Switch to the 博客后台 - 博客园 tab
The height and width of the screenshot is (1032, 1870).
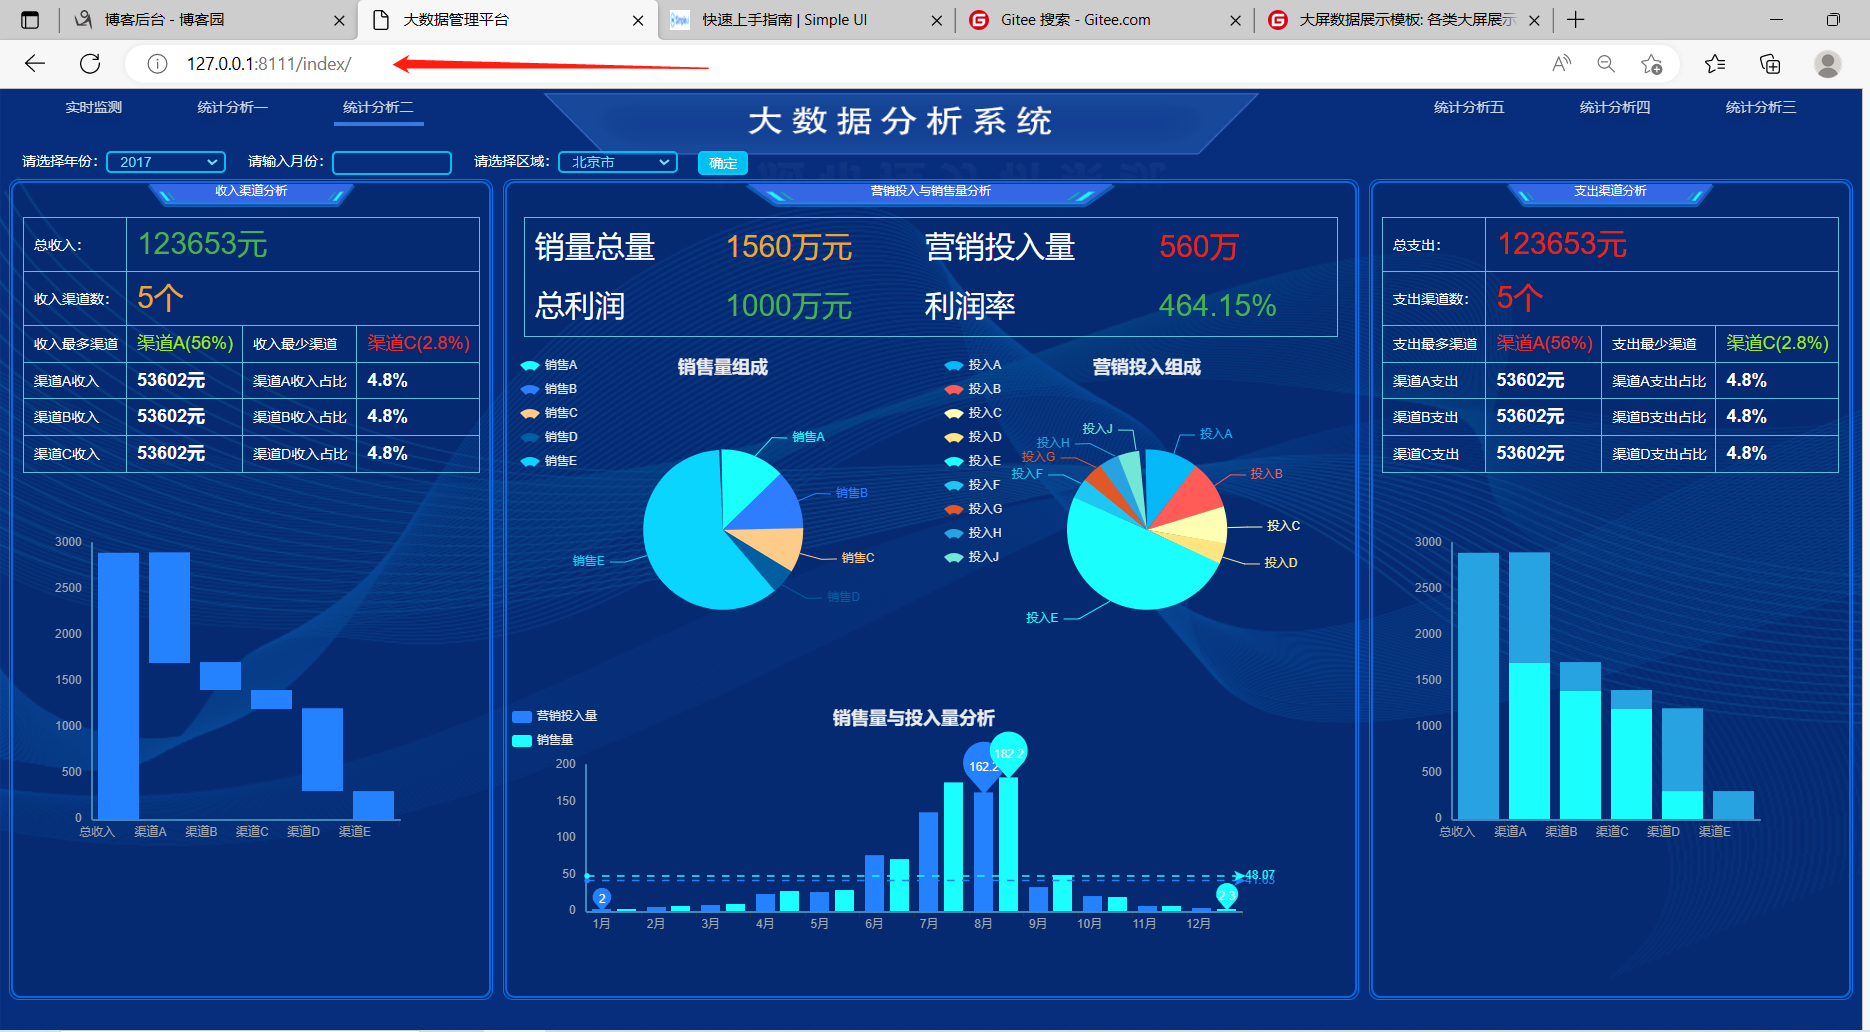[x=207, y=20]
